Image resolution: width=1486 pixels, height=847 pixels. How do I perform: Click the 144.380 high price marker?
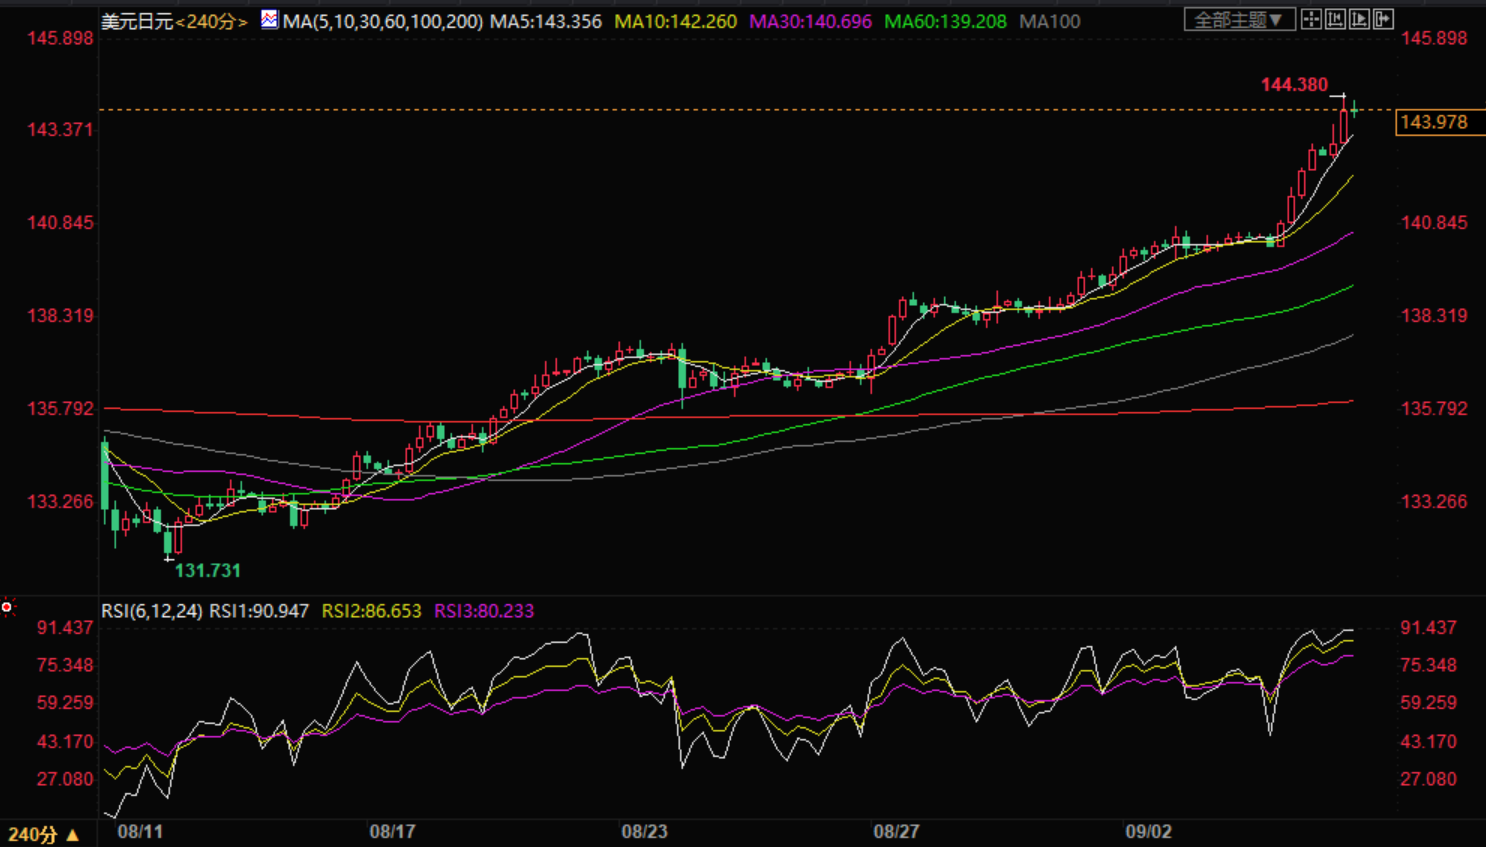click(1294, 85)
